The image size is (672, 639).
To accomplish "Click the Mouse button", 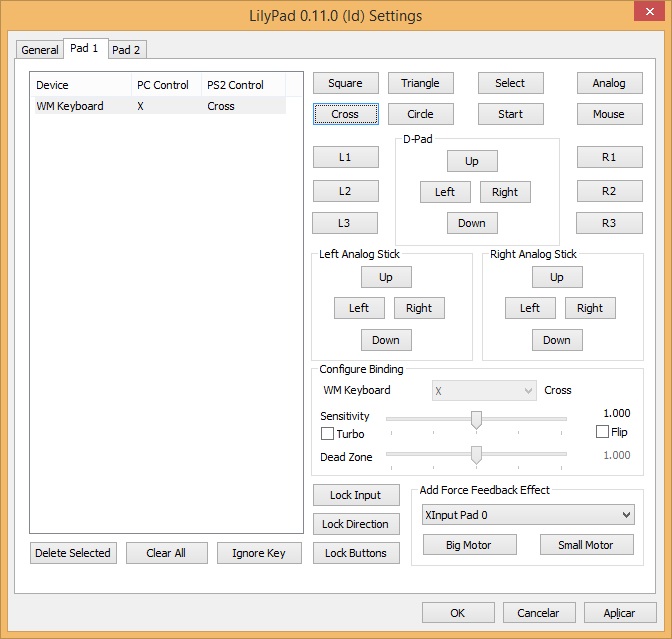I will [x=609, y=114].
